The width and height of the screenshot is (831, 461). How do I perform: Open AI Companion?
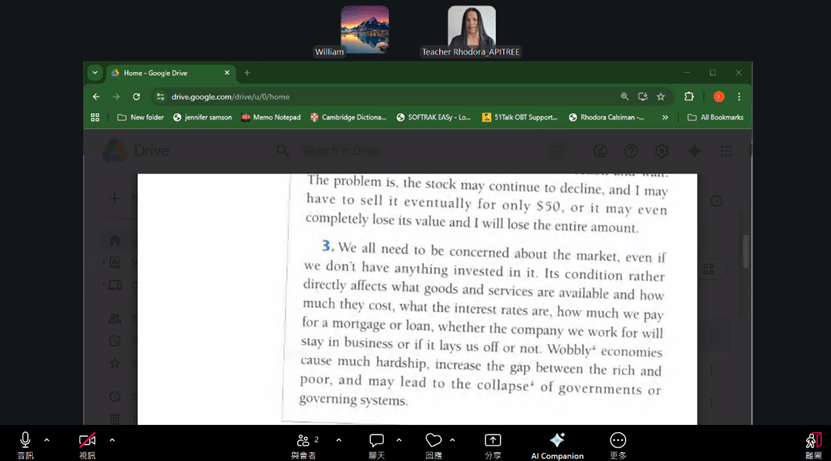coord(557,444)
